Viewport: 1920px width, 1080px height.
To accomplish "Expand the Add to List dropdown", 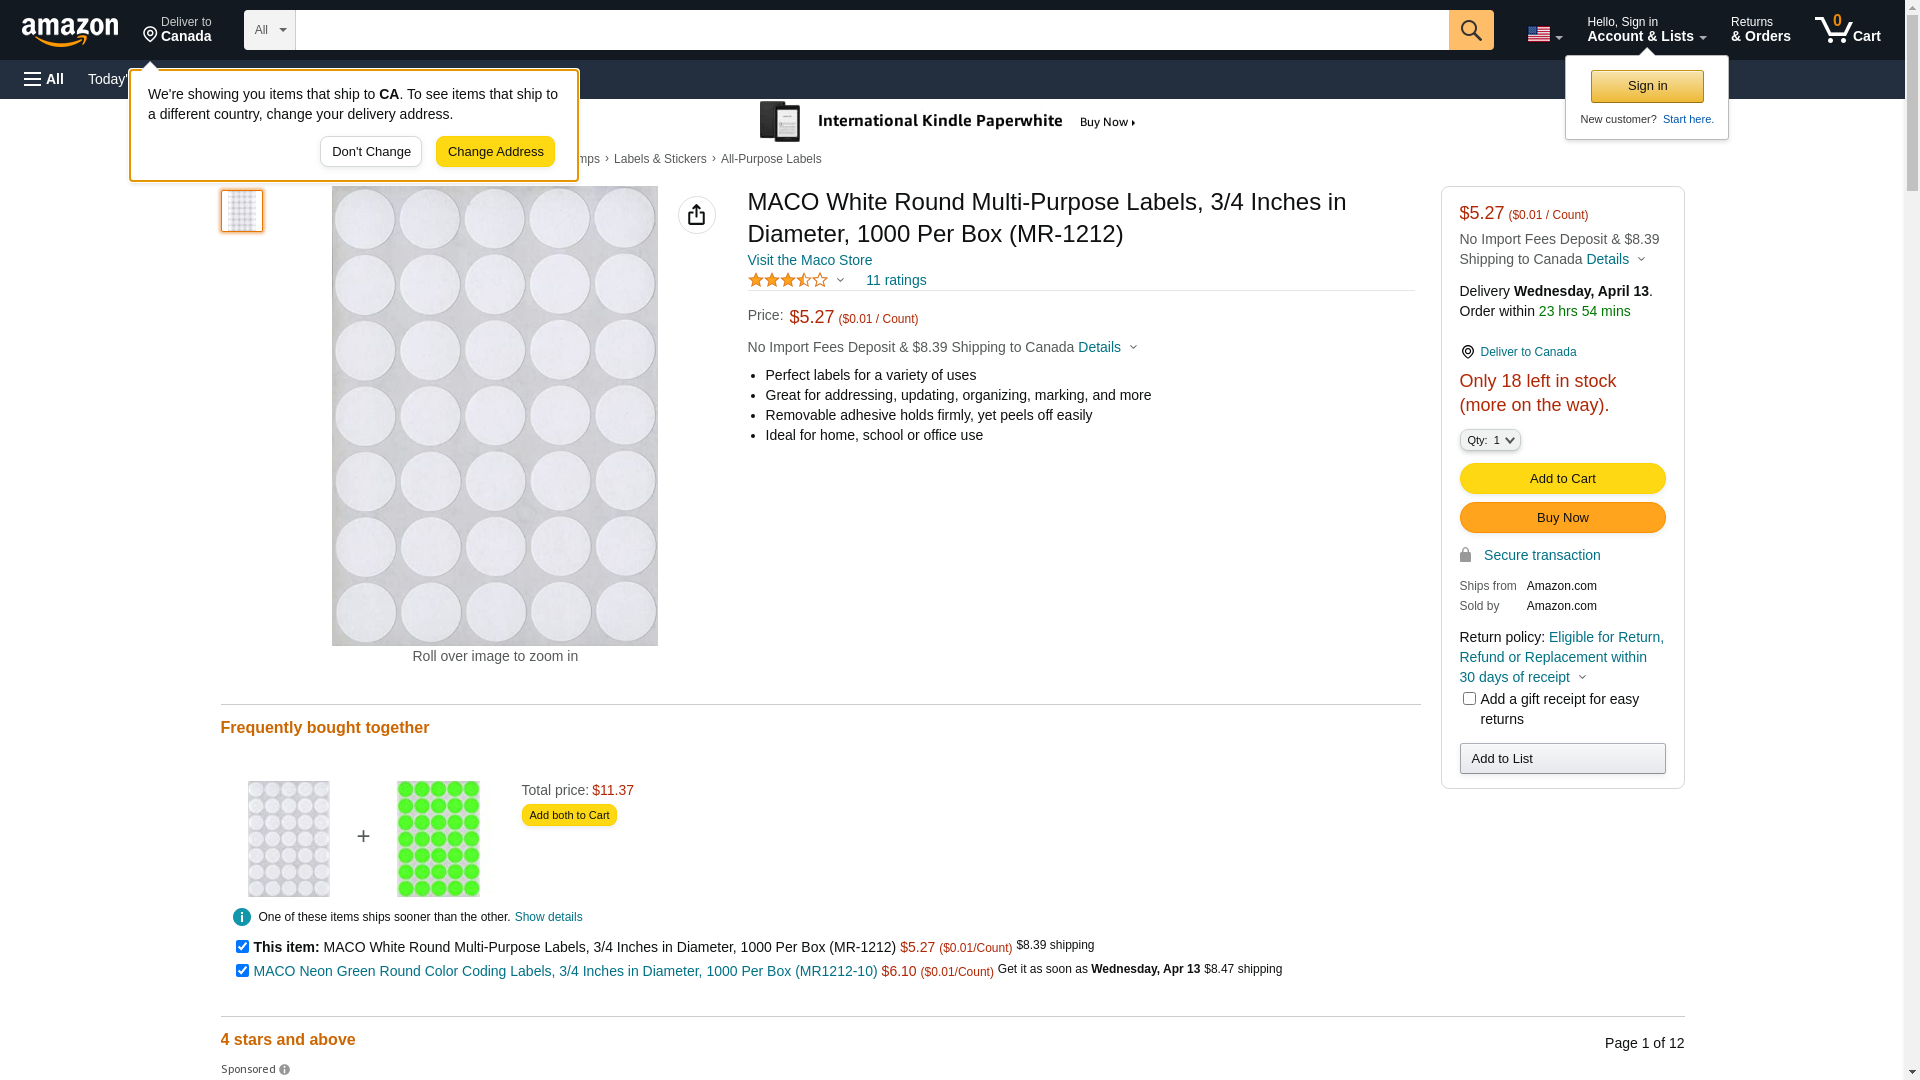I will [1562, 759].
